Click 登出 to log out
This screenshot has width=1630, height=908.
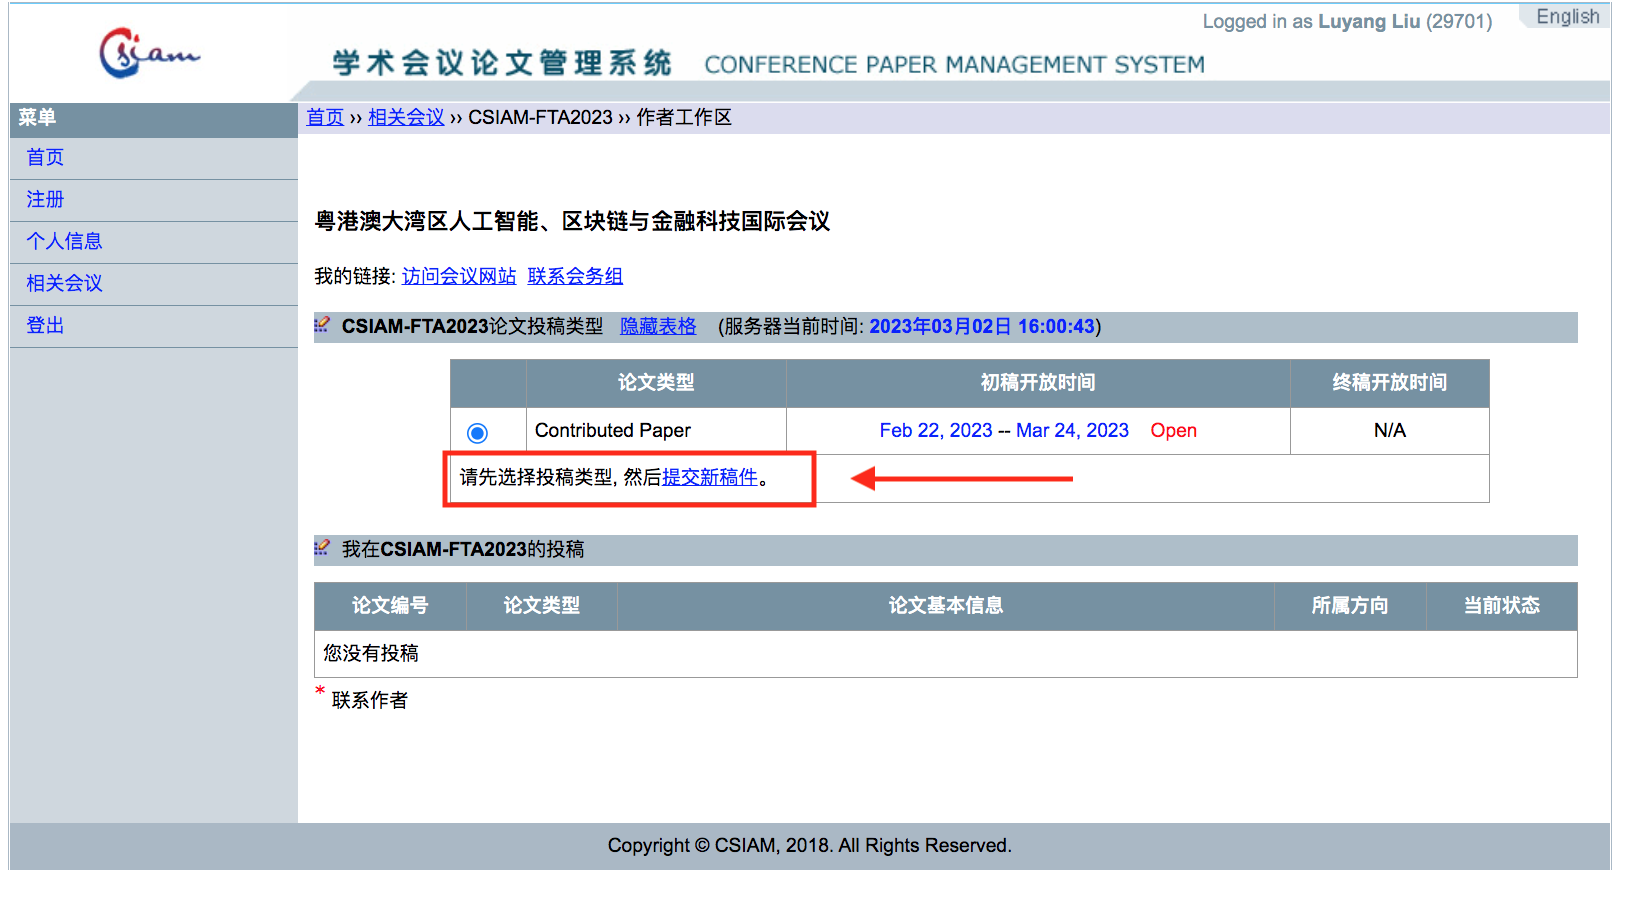[45, 326]
